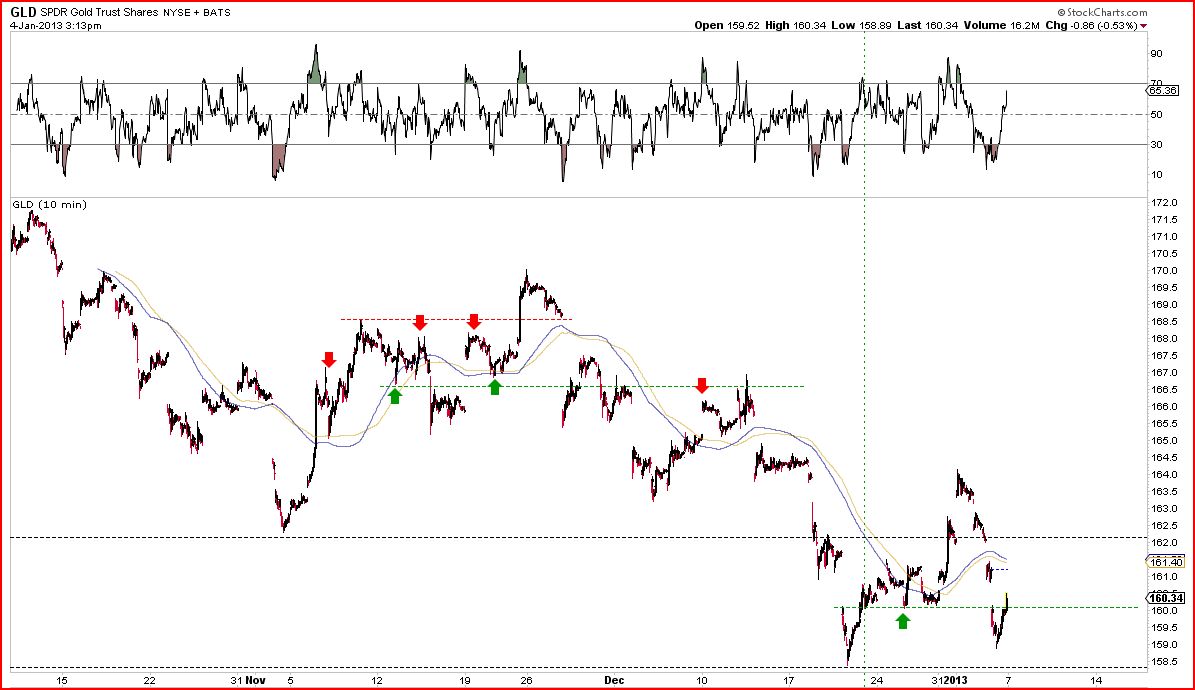This screenshot has height=690, width=1195.
Task: Click the GLD (10 min) panel label
Action: (50, 205)
